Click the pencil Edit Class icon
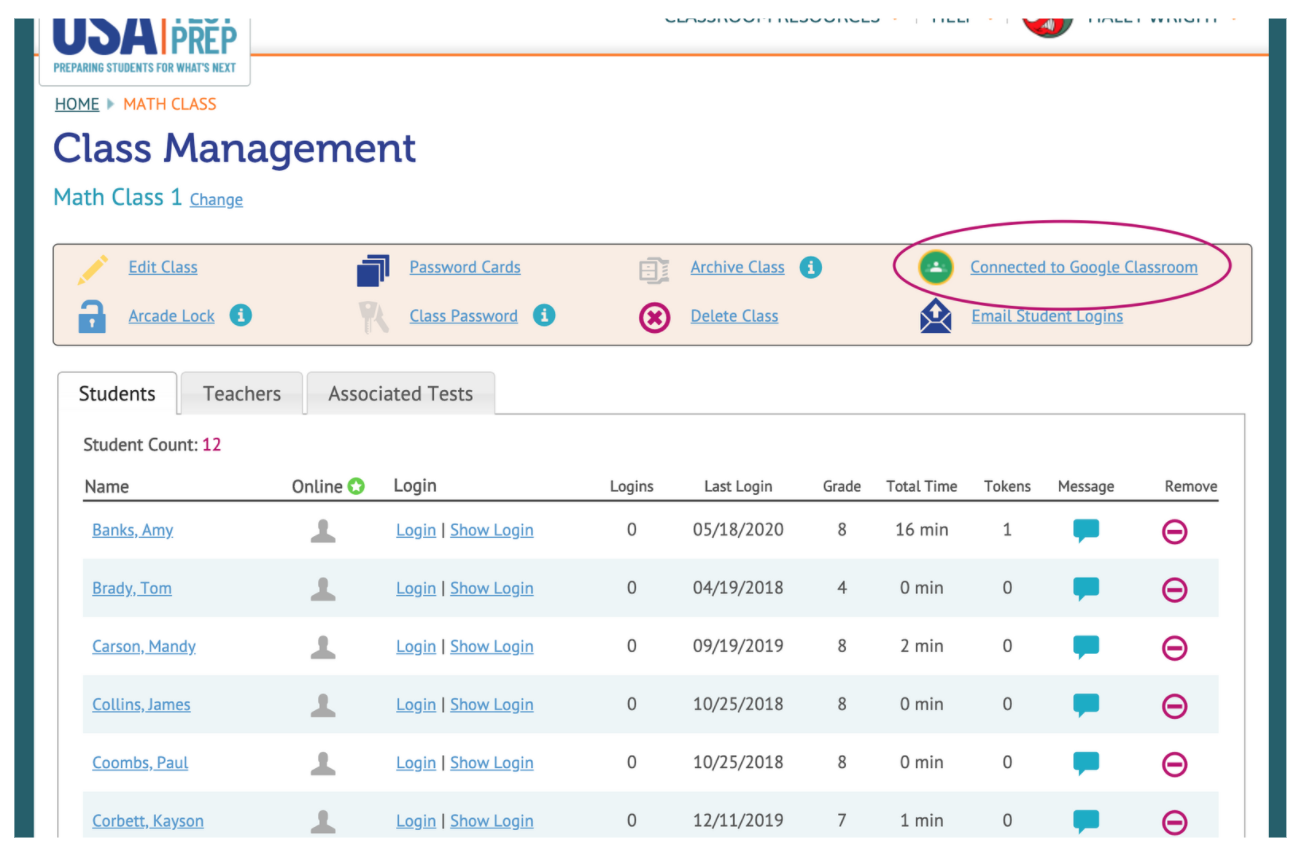This screenshot has height=857, width=1316. click(x=93, y=269)
